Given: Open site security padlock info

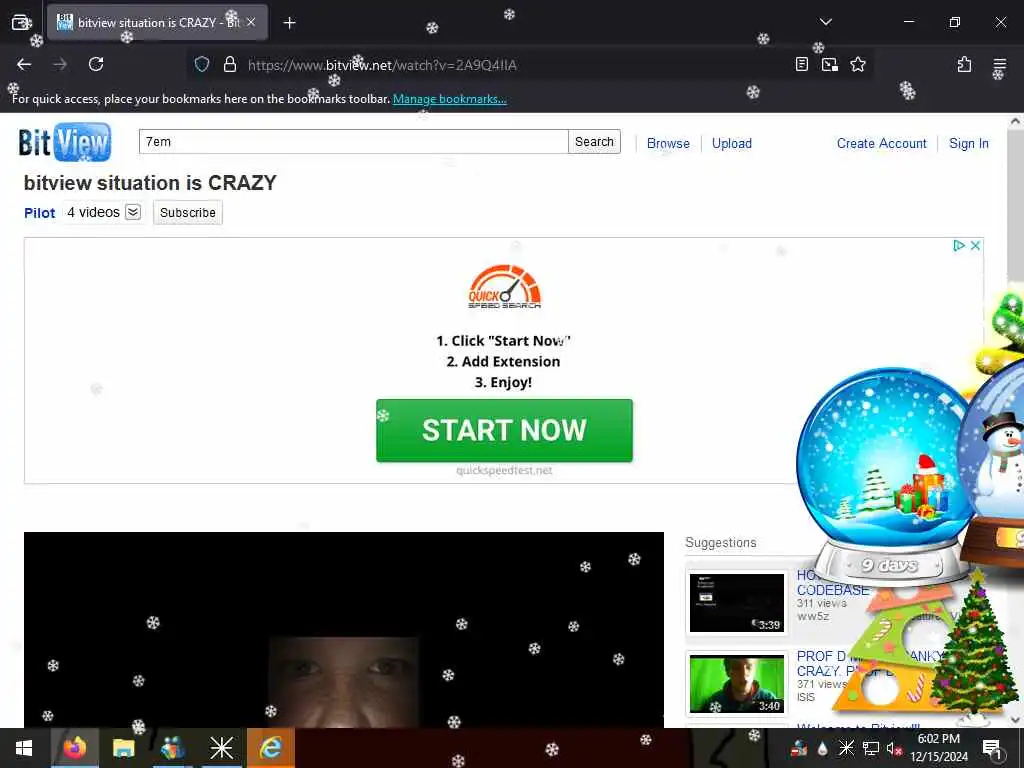Looking at the screenshot, I should tap(229, 64).
